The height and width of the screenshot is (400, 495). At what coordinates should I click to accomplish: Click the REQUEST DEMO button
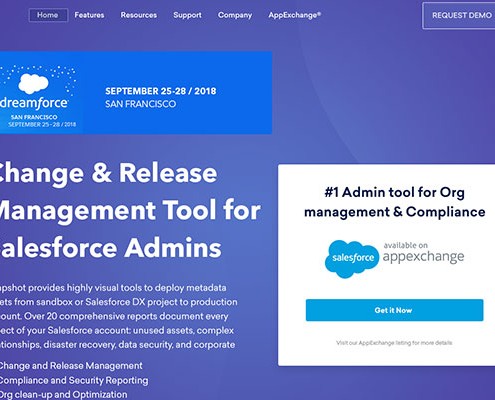[x=459, y=16]
